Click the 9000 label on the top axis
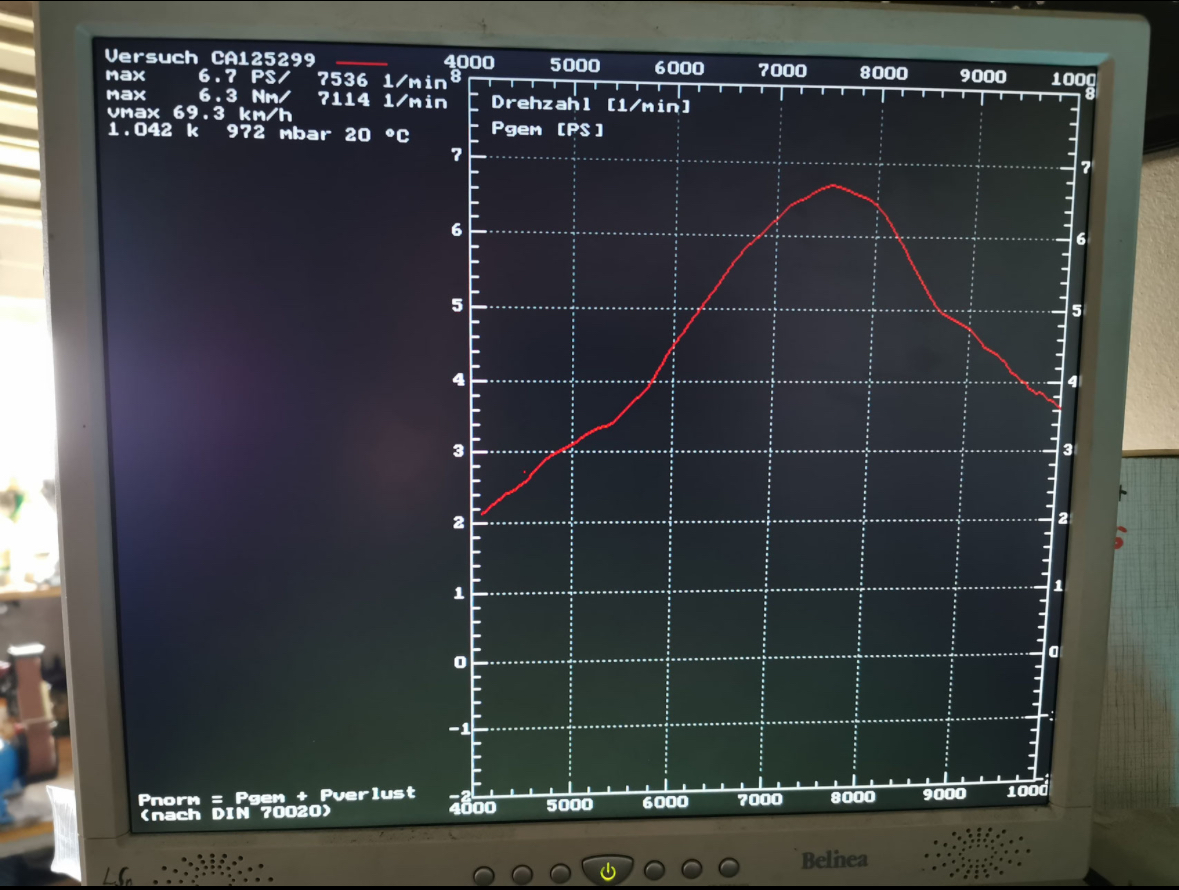The image size is (1179, 890). [983, 76]
